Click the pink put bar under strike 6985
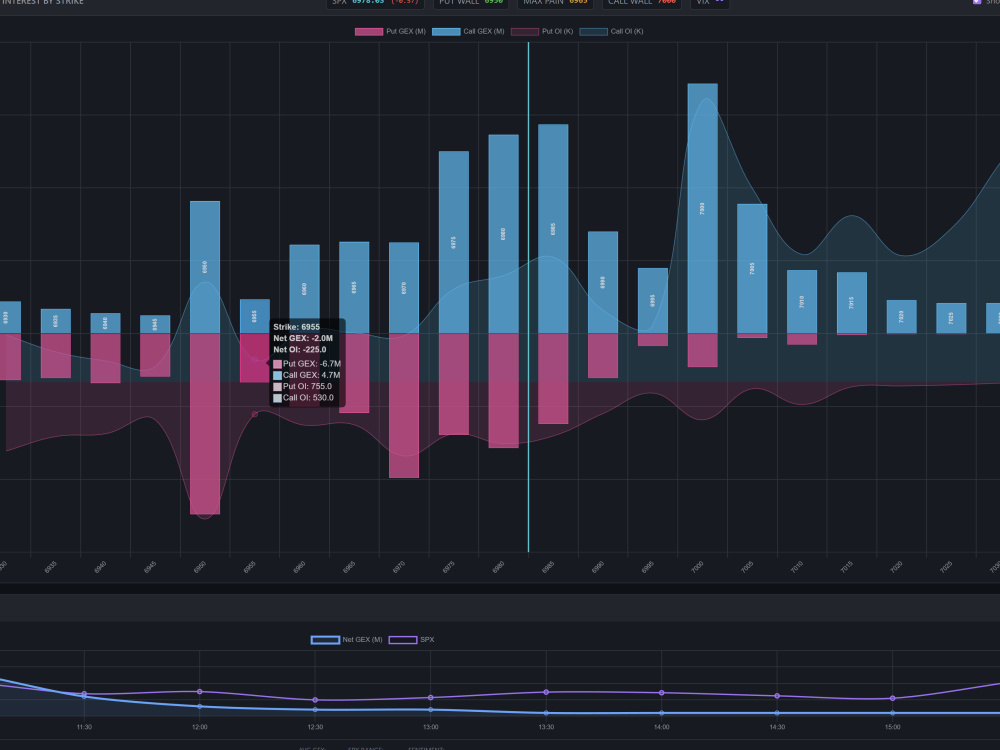This screenshot has width=1000, height=750. click(553, 378)
